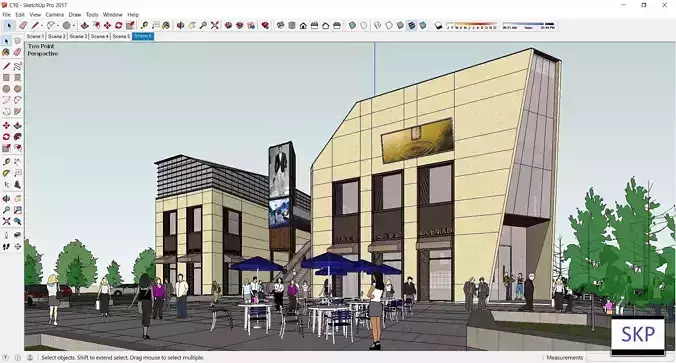The width and height of the screenshot is (676, 363).
Task: Select the Zoom Window tool in left toolbar
Action: (17, 210)
